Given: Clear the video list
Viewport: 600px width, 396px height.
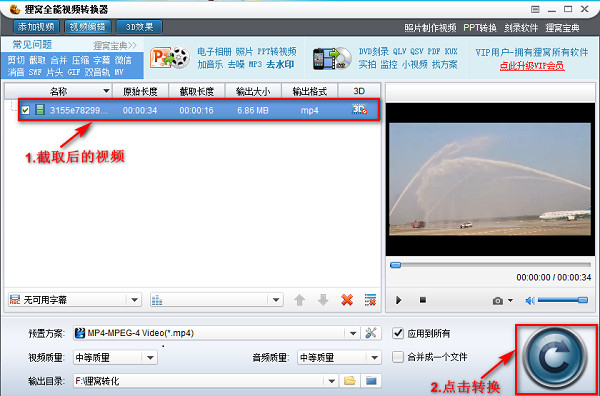Looking at the screenshot, I should pyautogui.click(x=370, y=300).
